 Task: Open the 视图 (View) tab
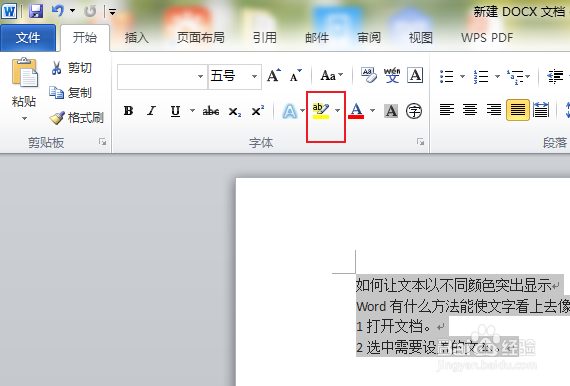[421, 37]
